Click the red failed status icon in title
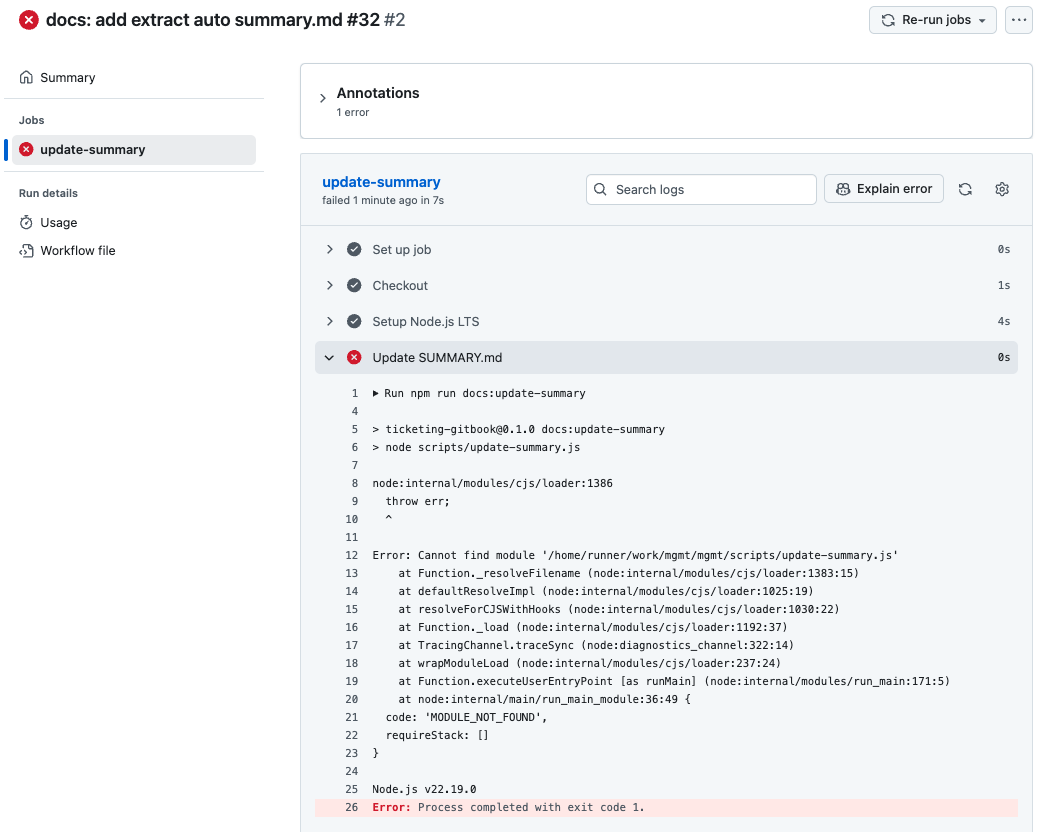This screenshot has width=1048, height=832. coord(29,20)
